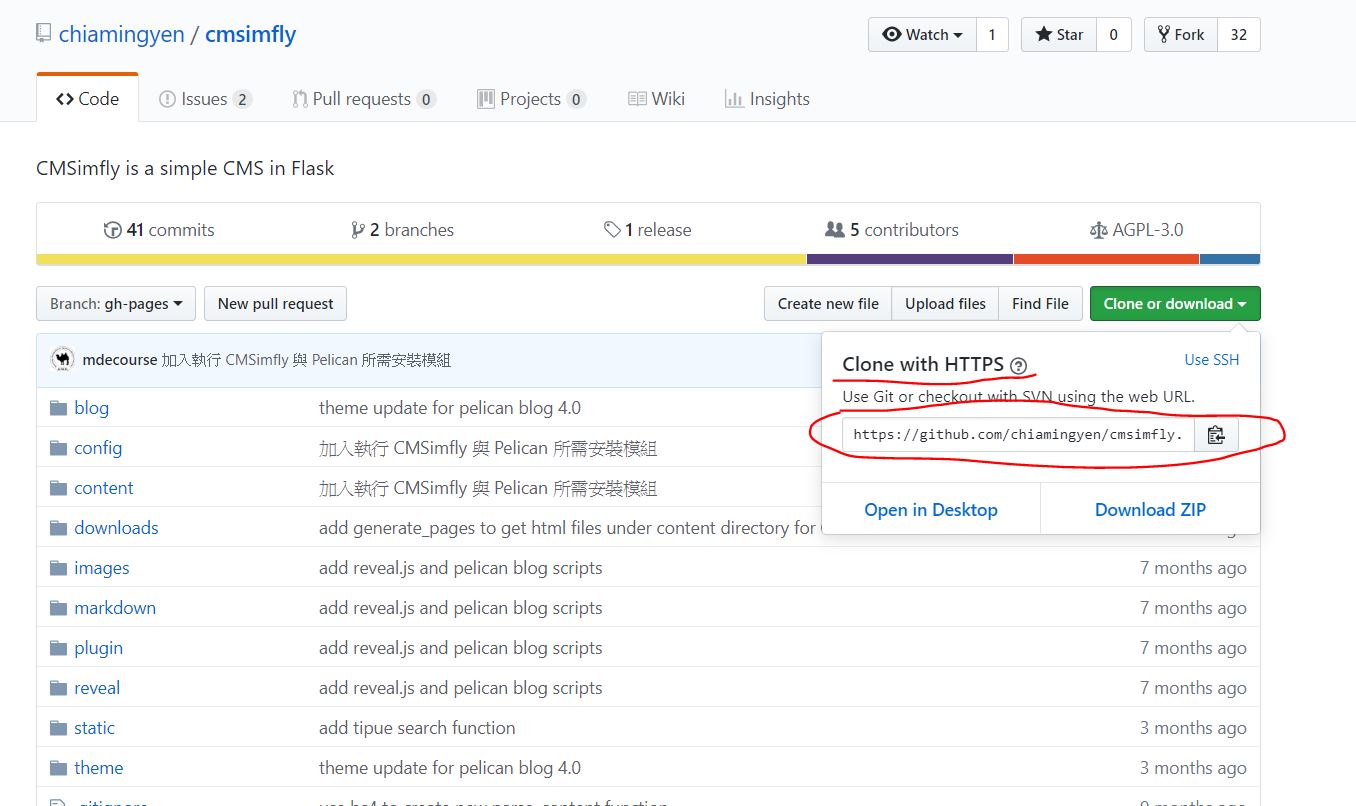1356x806 pixels.
Task: Switch clone method via Use SSH
Action: [x=1211, y=360]
